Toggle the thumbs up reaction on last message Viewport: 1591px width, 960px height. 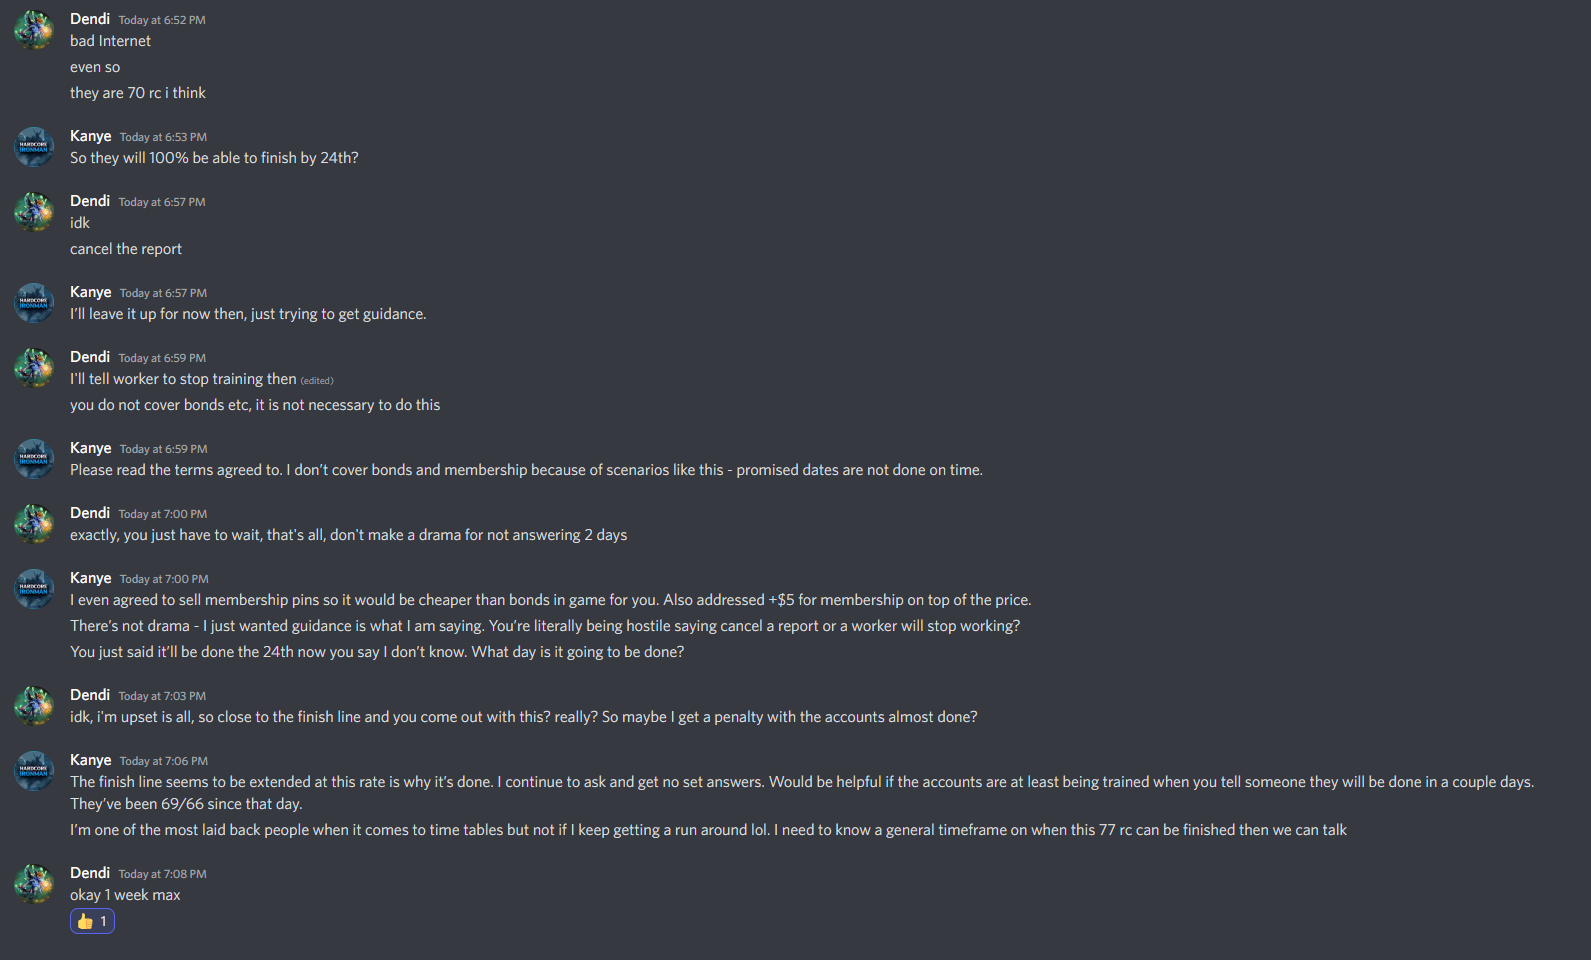(x=92, y=921)
